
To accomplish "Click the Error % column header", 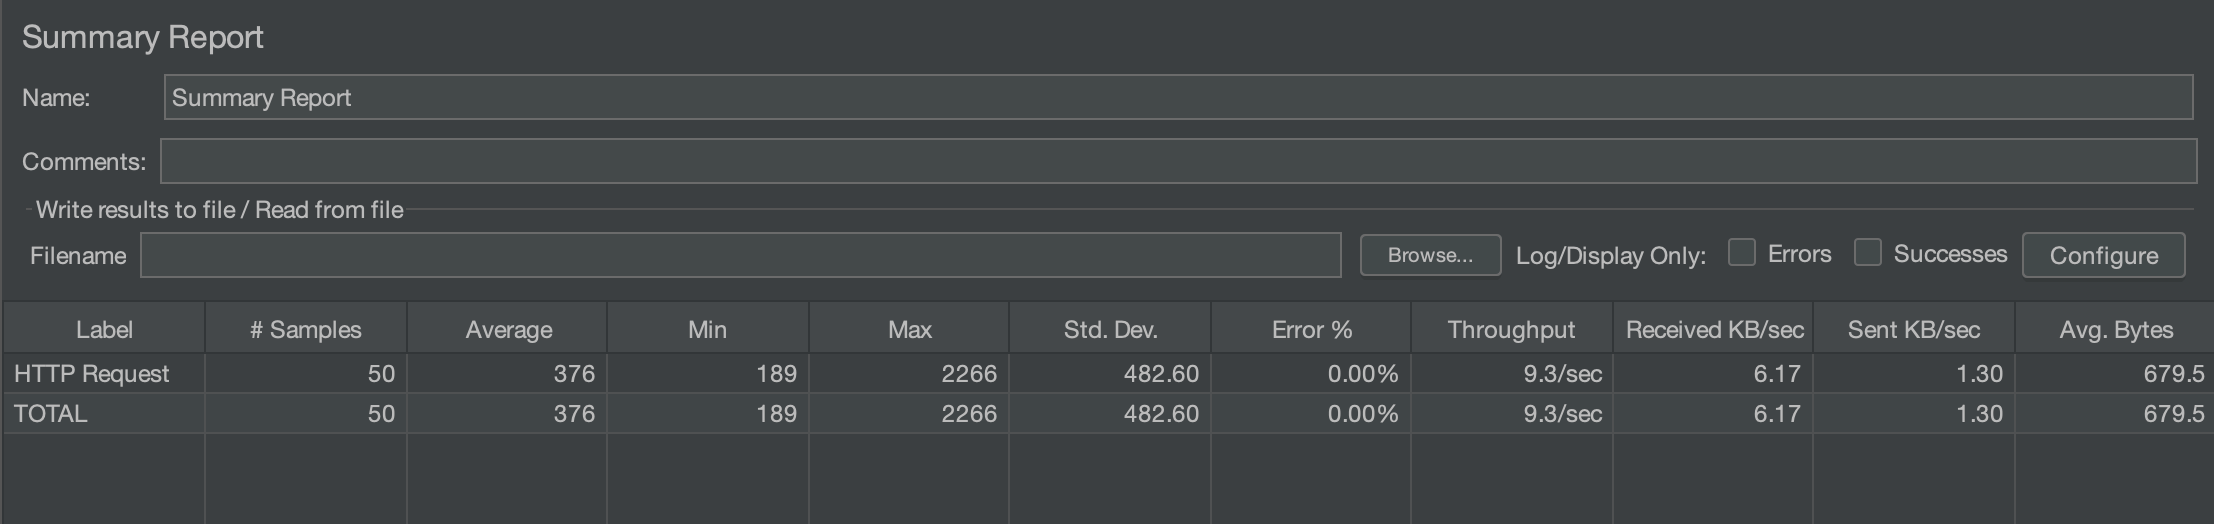I will coord(1311,329).
